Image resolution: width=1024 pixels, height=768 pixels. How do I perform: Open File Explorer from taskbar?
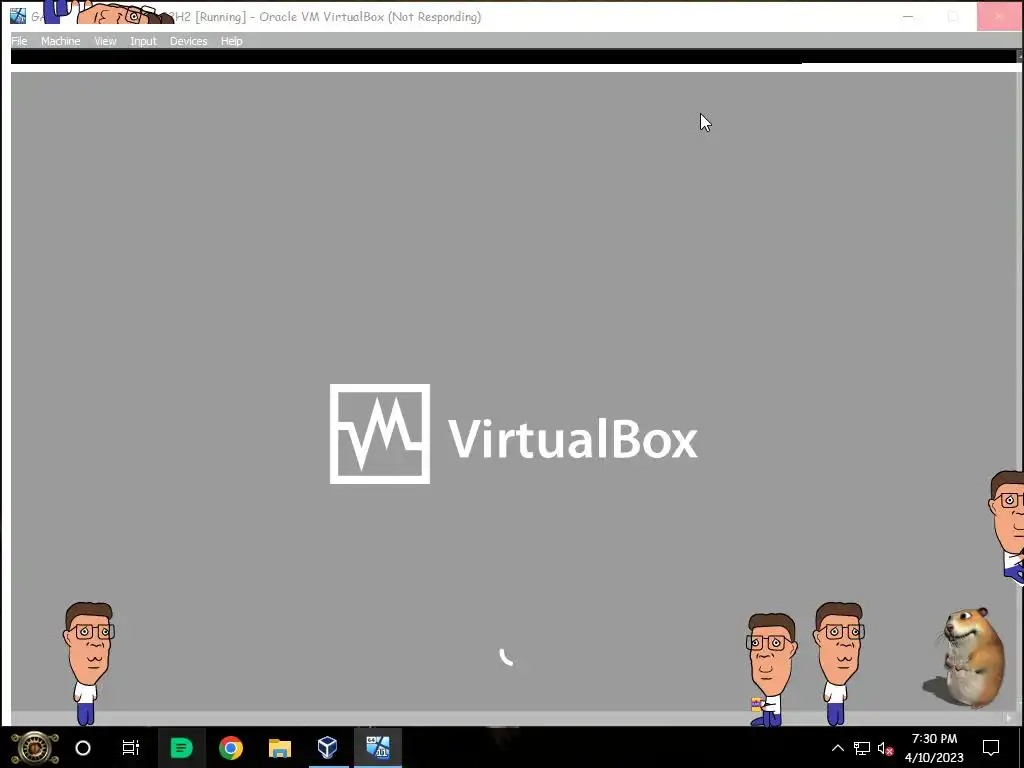280,748
